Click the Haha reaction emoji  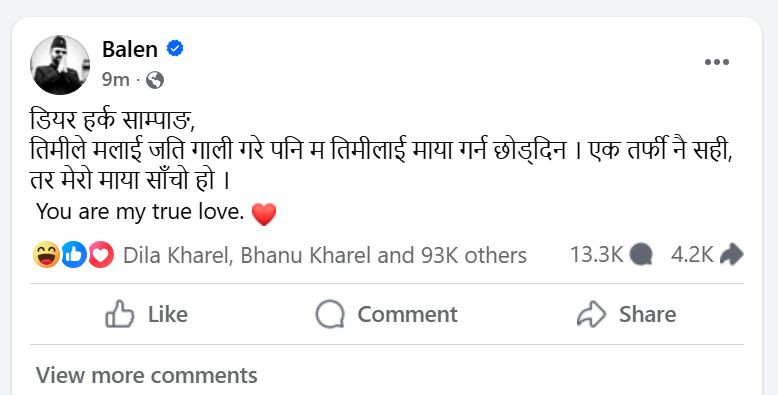pos(46,255)
